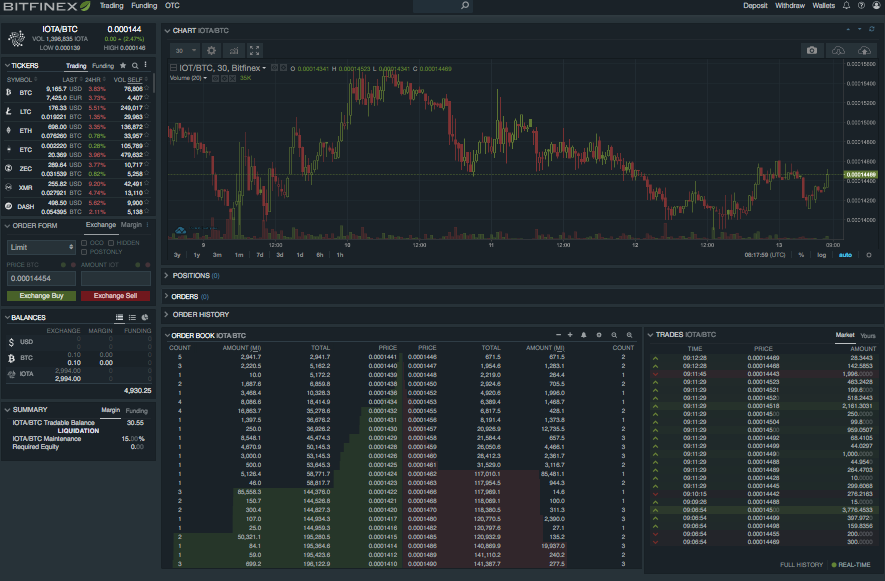885x581 pixels.
Task: Click the Exchange Buy button
Action: [41, 296]
